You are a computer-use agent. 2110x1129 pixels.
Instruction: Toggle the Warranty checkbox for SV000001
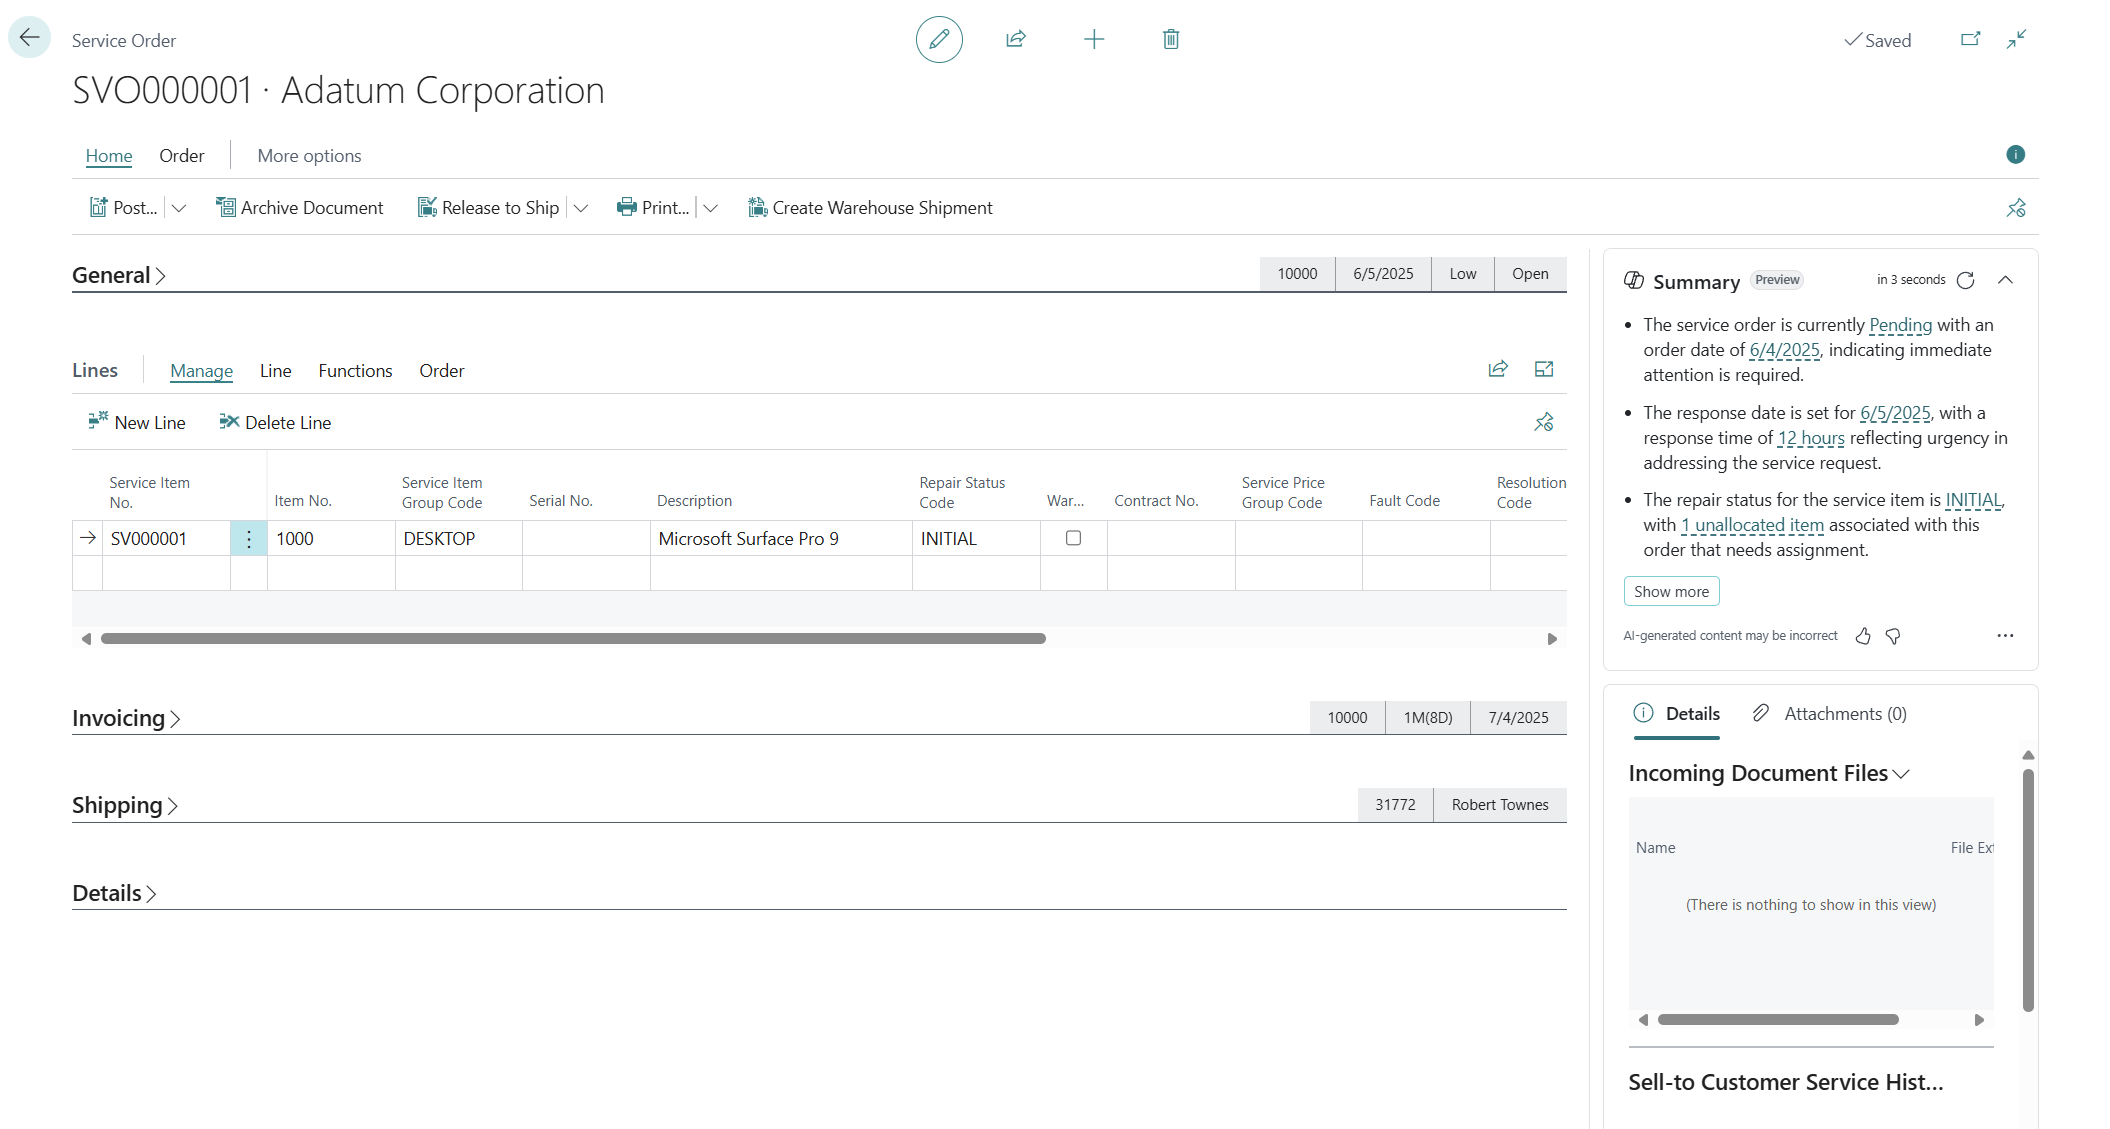tap(1073, 538)
